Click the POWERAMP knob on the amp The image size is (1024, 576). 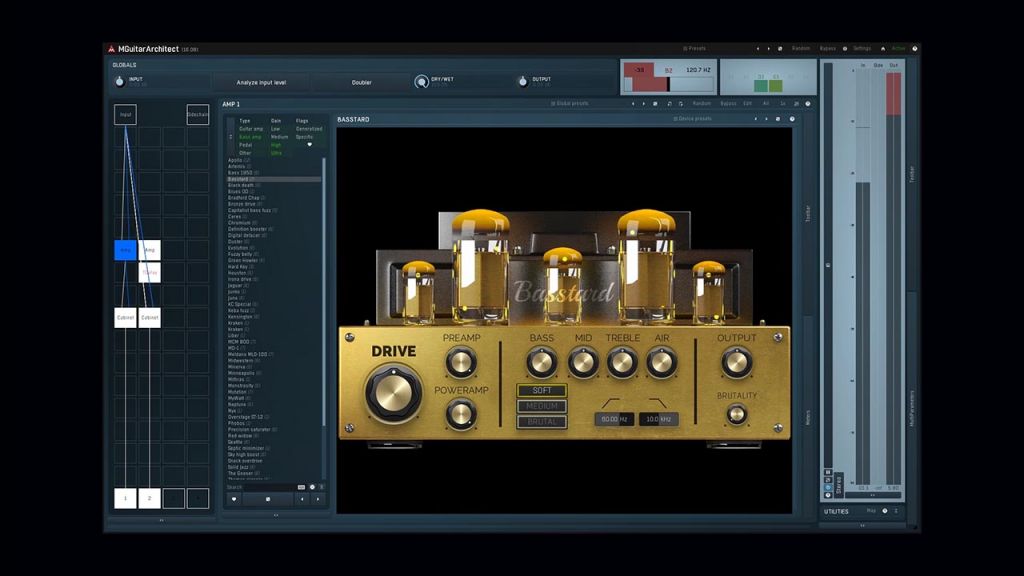coord(461,414)
